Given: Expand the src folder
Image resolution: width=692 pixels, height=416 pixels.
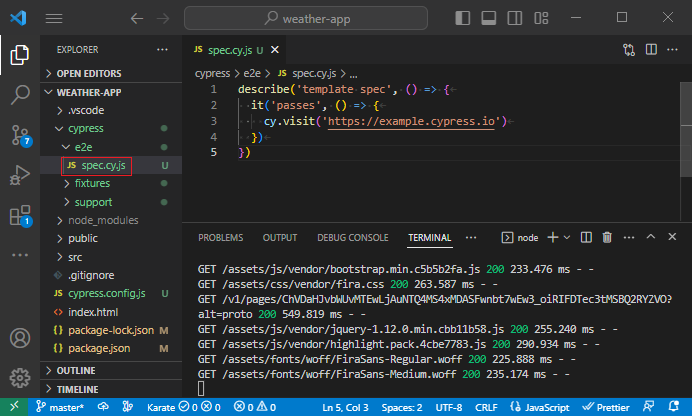Looking at the screenshot, I should (111, 257).
